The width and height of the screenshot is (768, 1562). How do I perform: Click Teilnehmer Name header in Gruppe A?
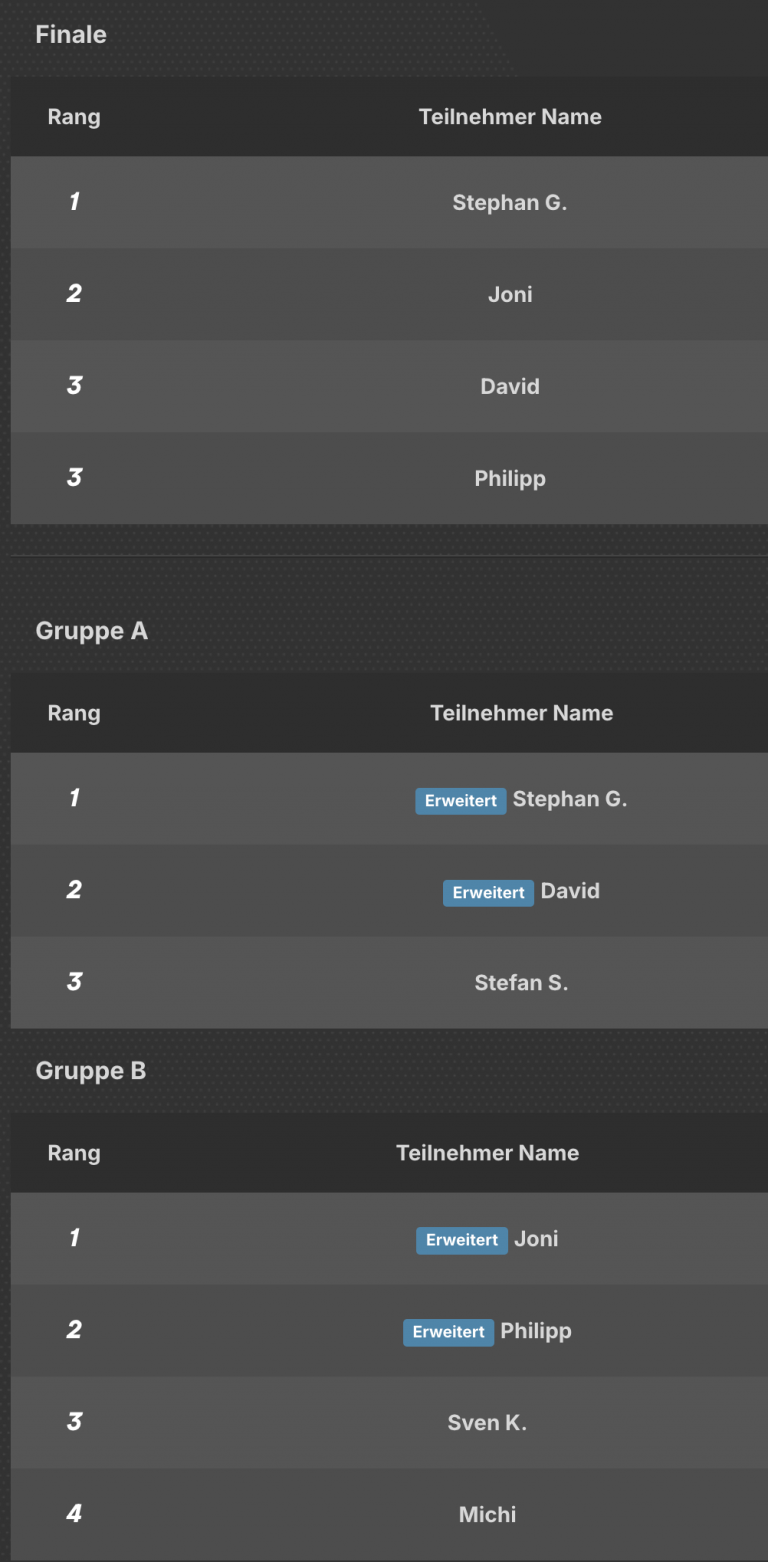coord(521,713)
